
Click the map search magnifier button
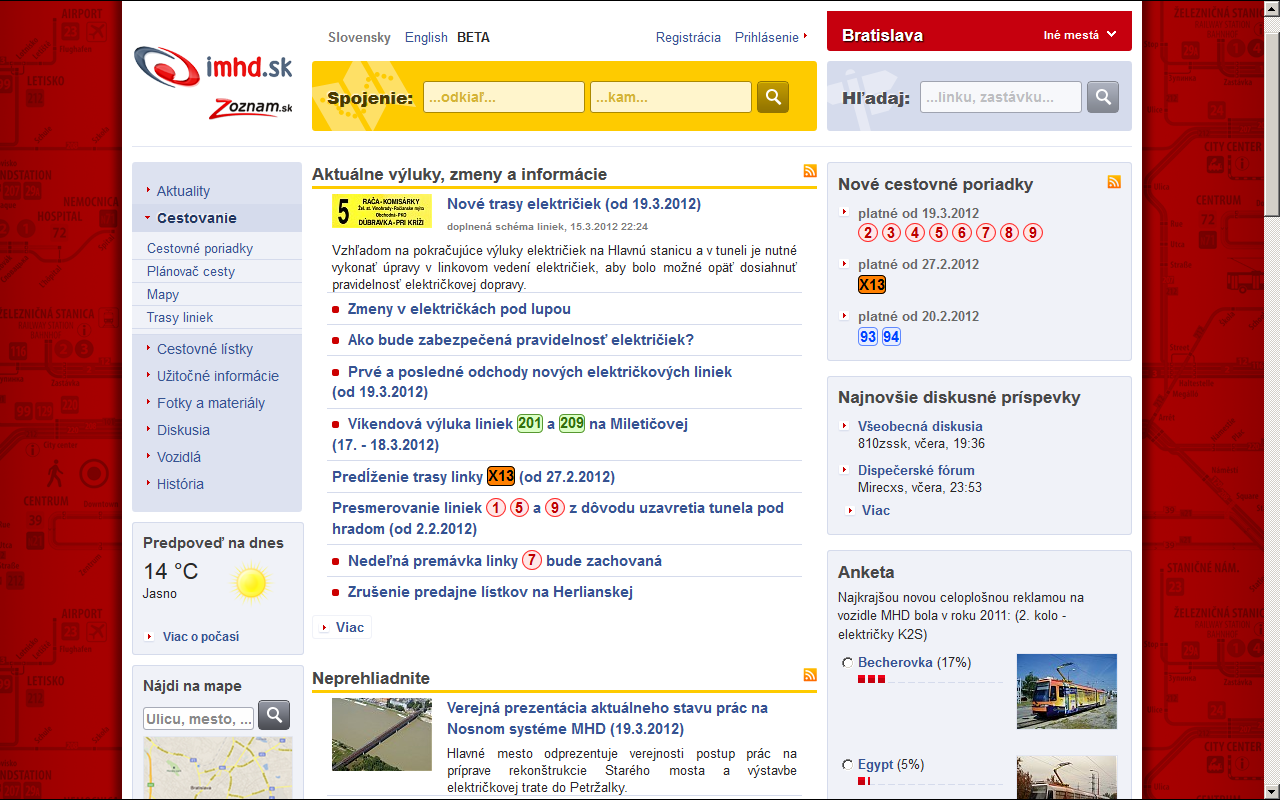coord(274,715)
